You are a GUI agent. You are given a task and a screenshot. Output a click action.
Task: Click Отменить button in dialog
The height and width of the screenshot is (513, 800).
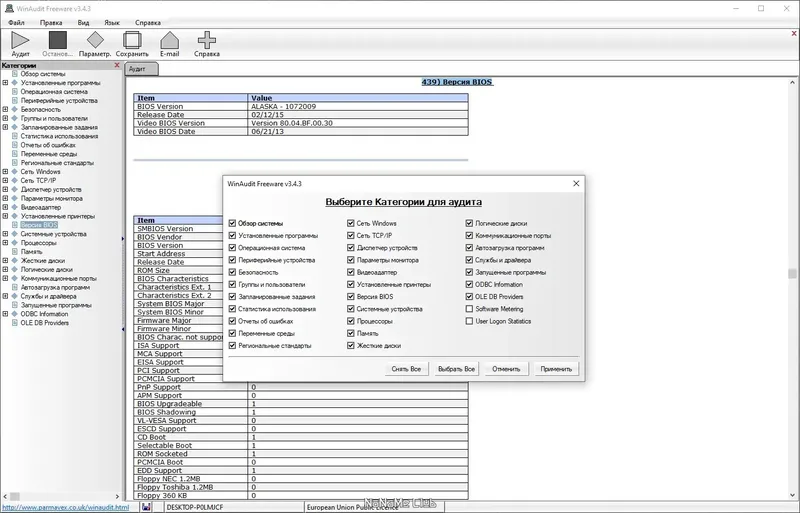506,369
